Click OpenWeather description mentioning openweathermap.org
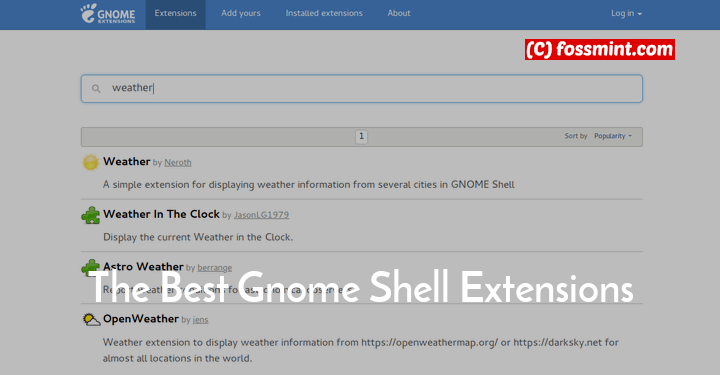This screenshot has height=375, width=720. coord(360,350)
